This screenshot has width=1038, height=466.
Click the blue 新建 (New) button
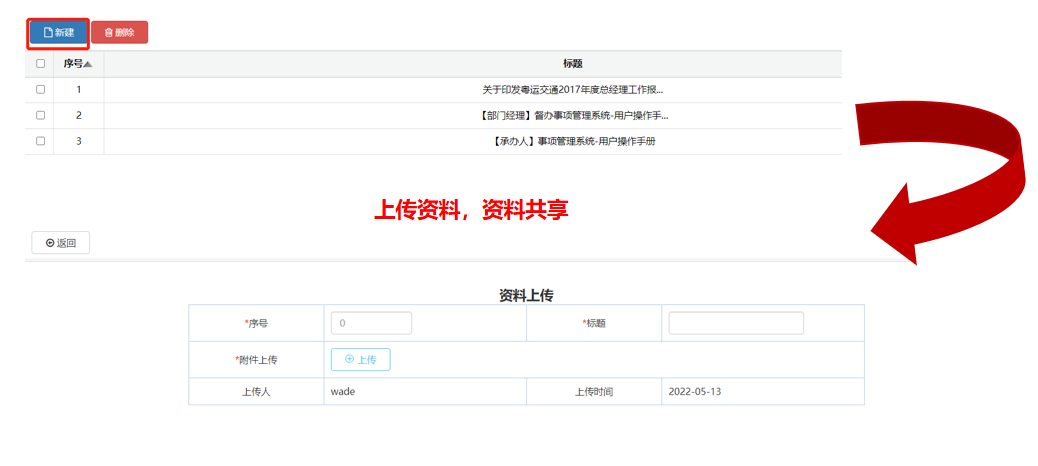click(x=58, y=33)
